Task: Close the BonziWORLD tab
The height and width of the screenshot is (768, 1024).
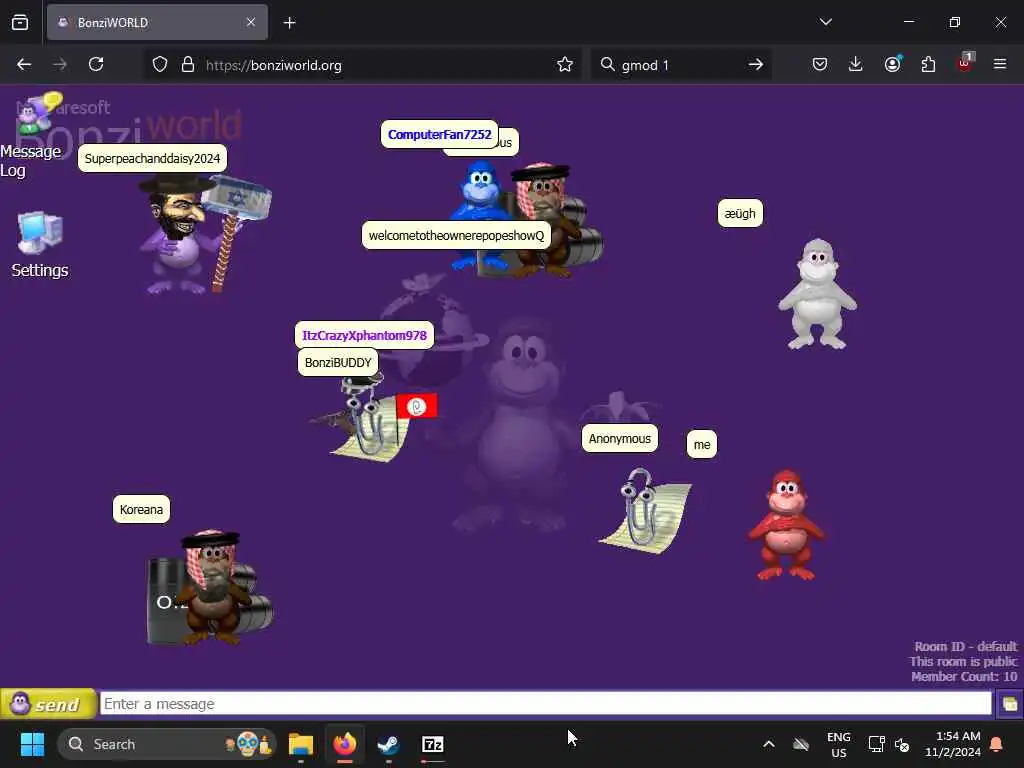Action: click(251, 23)
